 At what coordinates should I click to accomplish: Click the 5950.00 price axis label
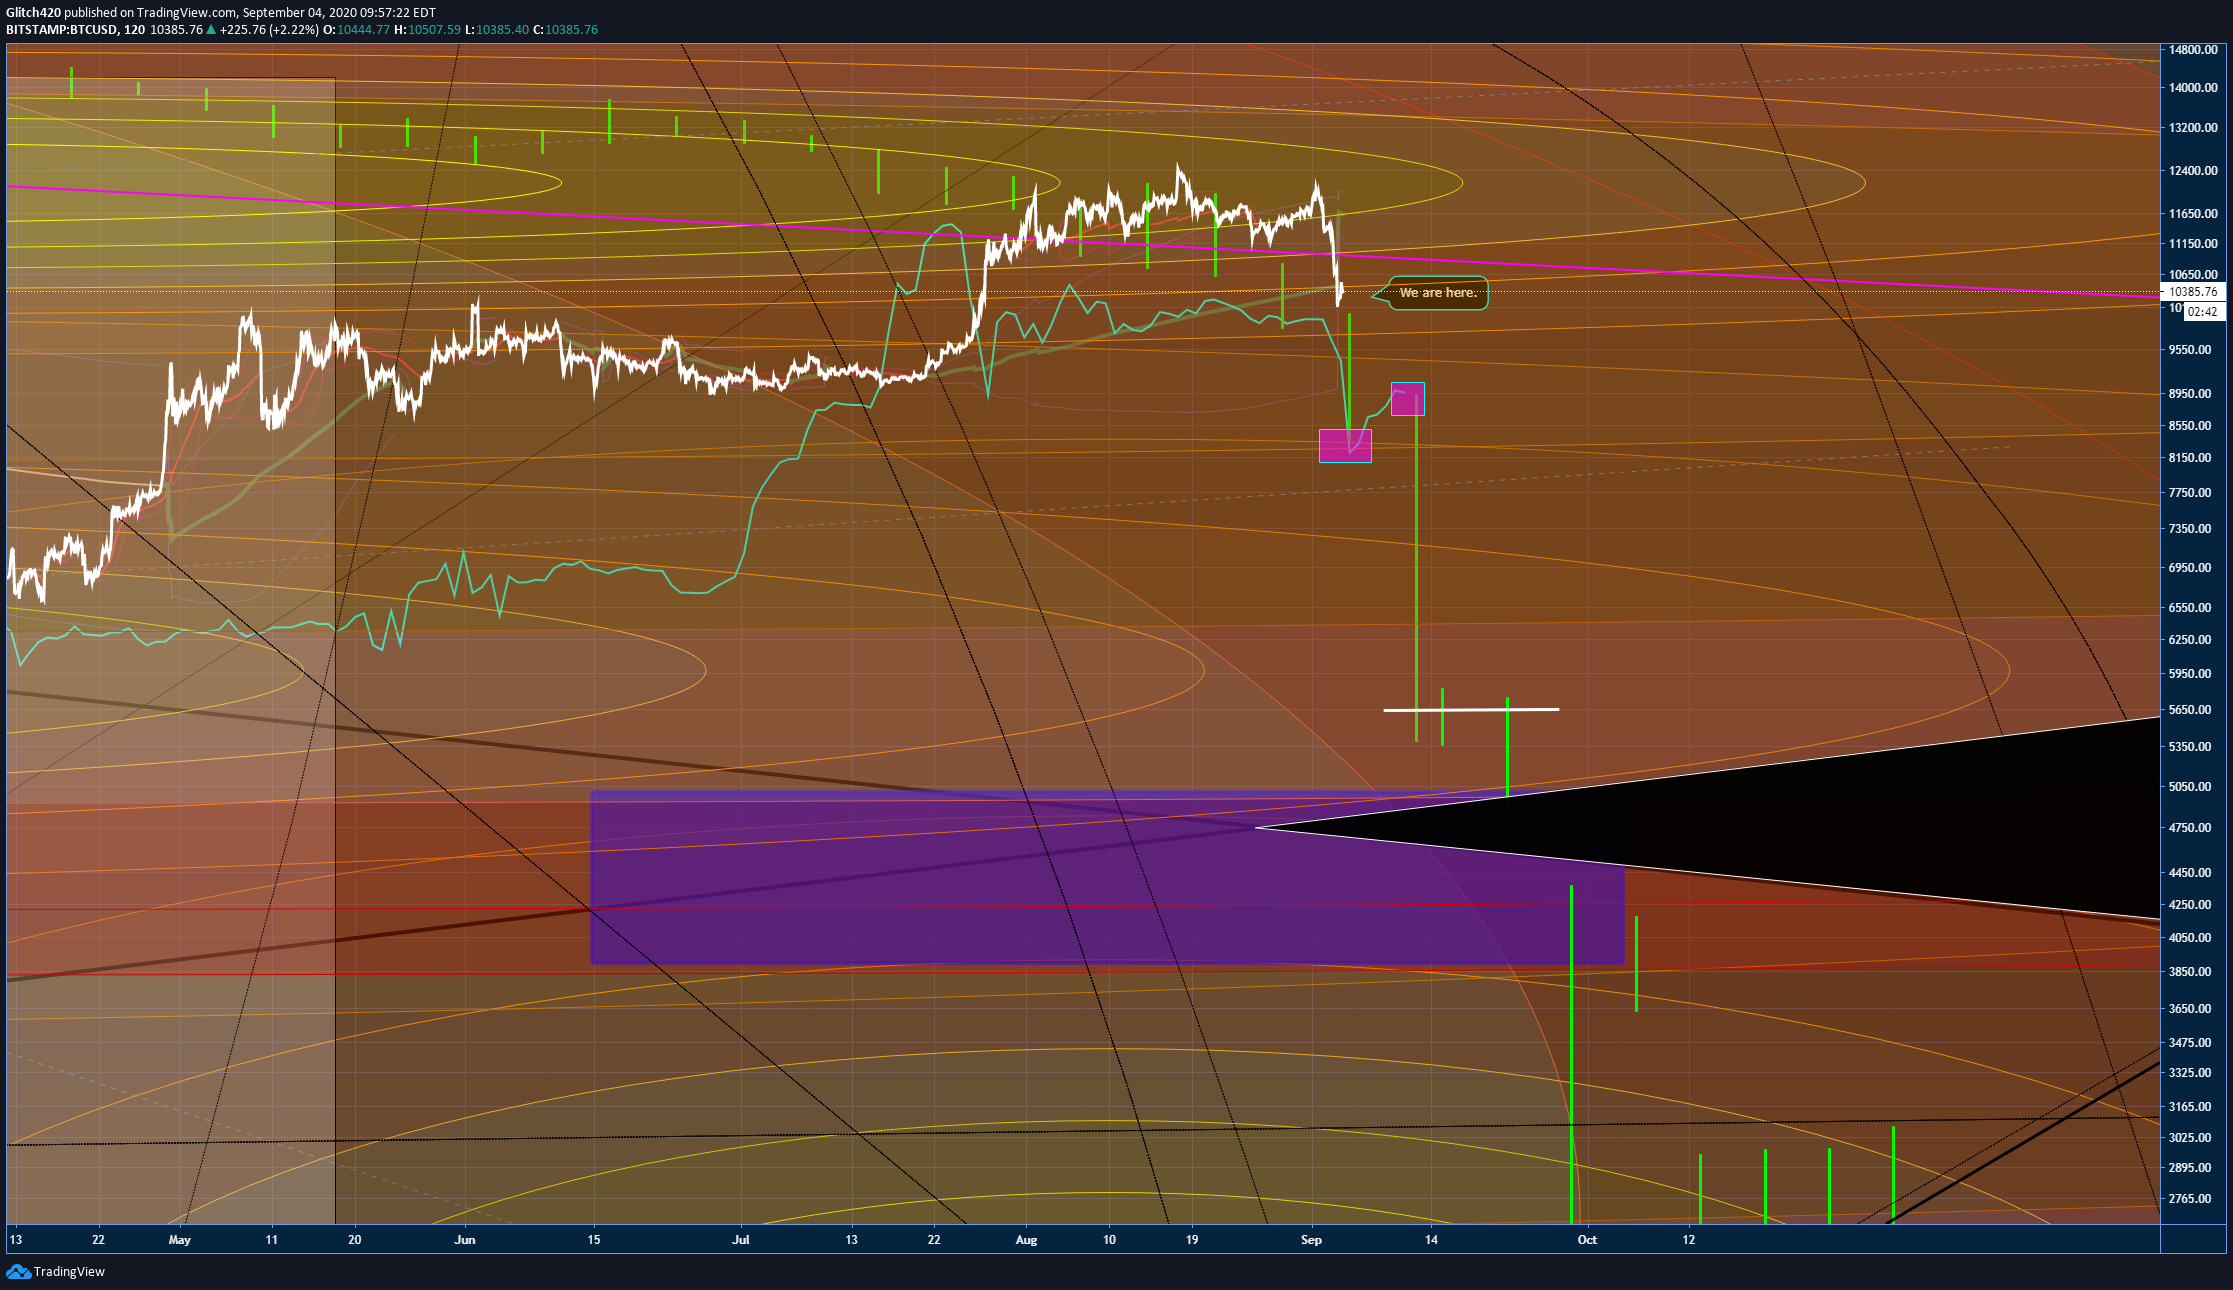[2189, 674]
